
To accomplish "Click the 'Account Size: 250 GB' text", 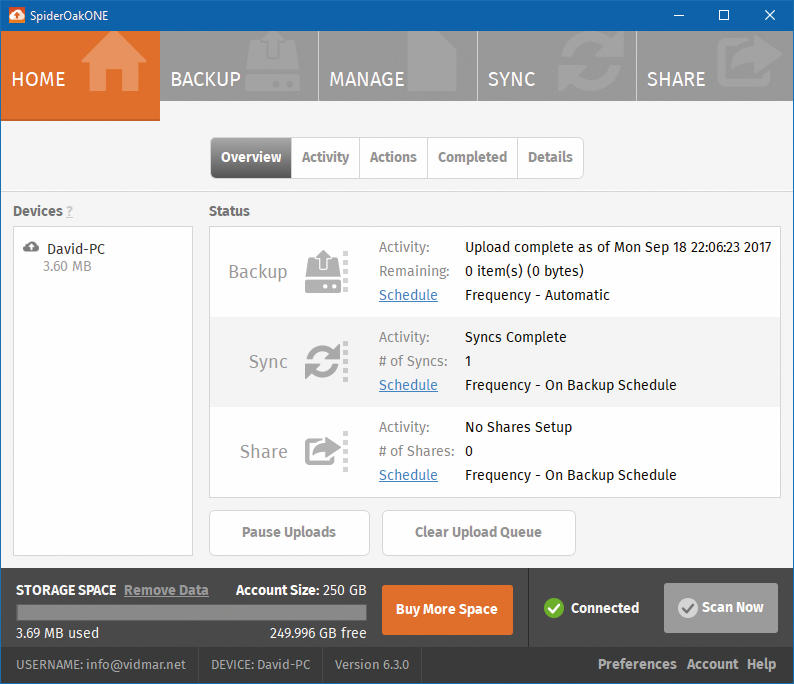I will (301, 590).
